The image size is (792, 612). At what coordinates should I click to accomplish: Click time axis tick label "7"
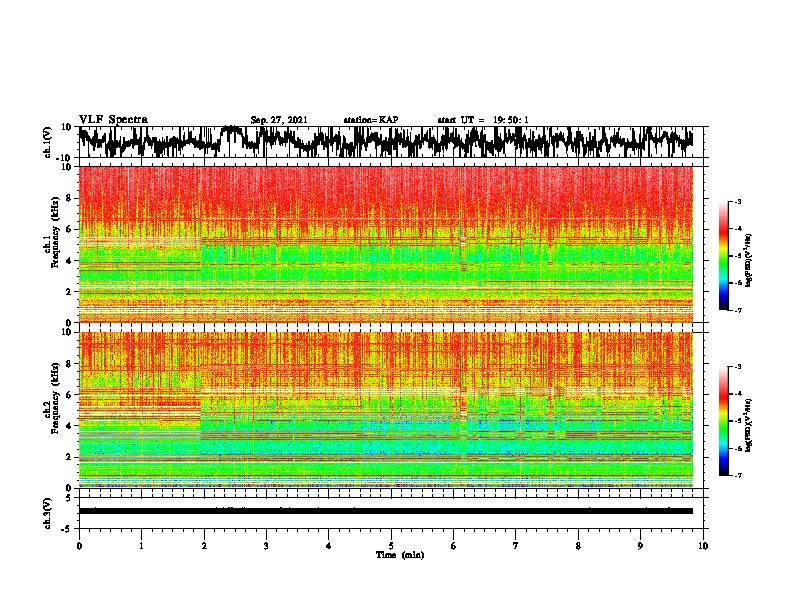coord(516,546)
